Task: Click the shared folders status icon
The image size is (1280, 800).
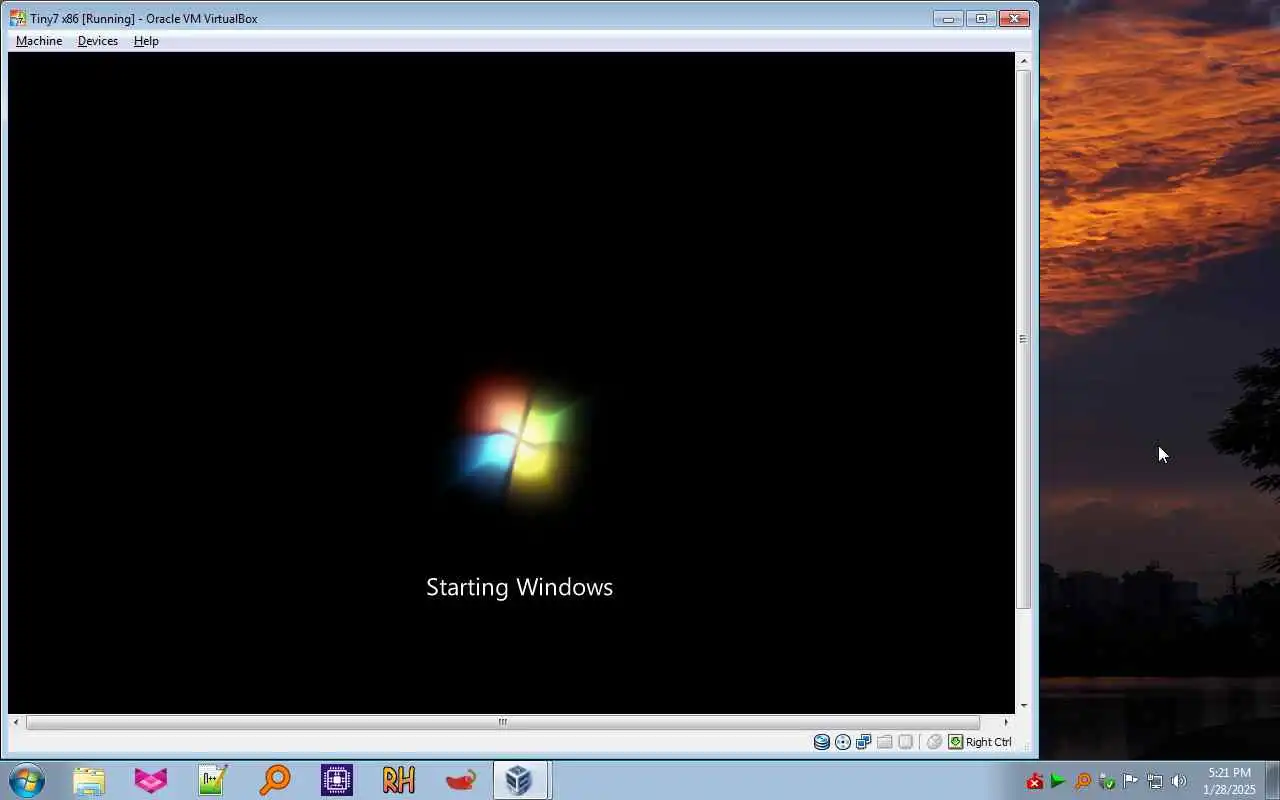Action: point(884,742)
